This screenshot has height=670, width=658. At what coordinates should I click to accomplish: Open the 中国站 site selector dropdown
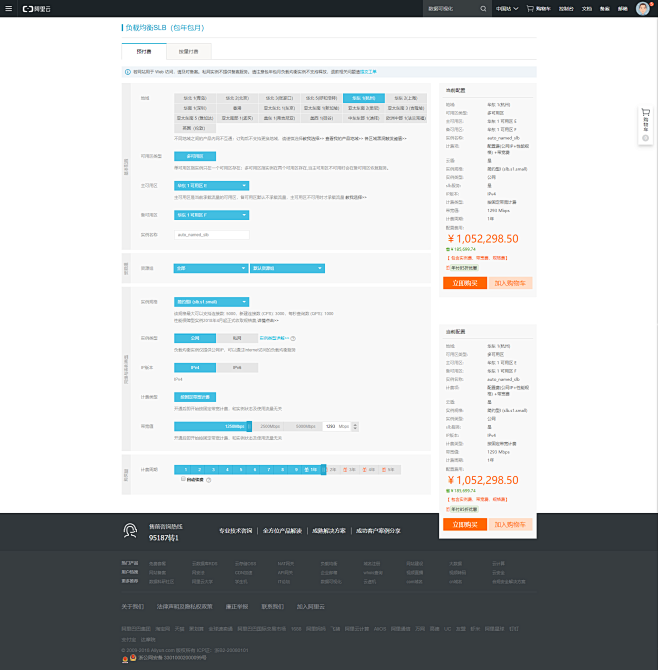[508, 8]
